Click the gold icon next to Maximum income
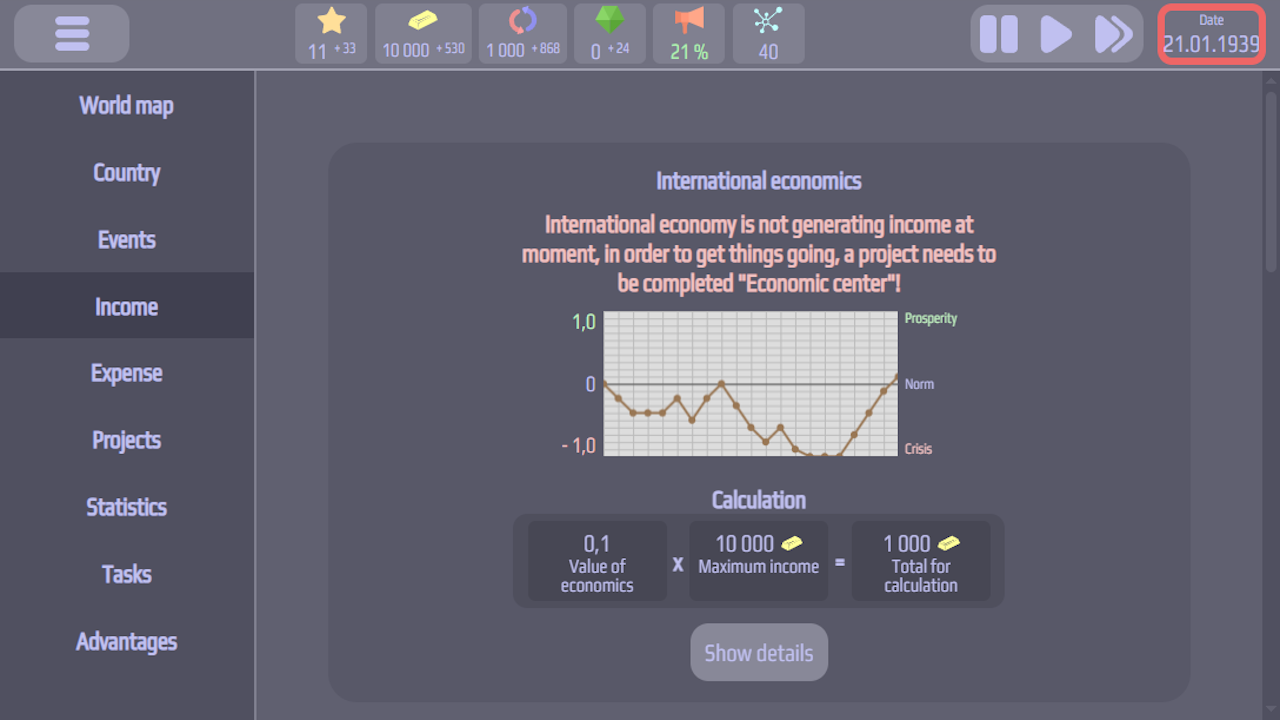The image size is (1280, 720). coord(792,542)
